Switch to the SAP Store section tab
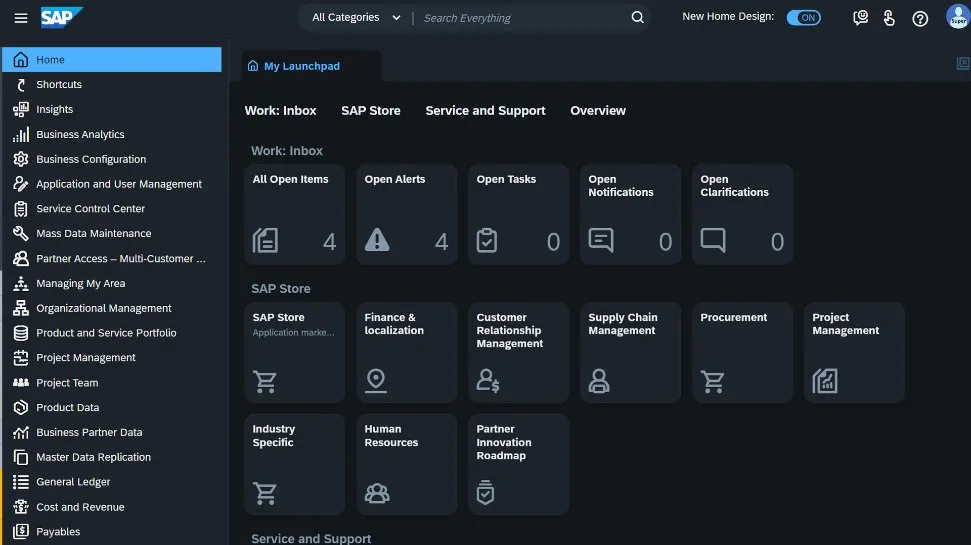971x545 pixels. coord(370,111)
